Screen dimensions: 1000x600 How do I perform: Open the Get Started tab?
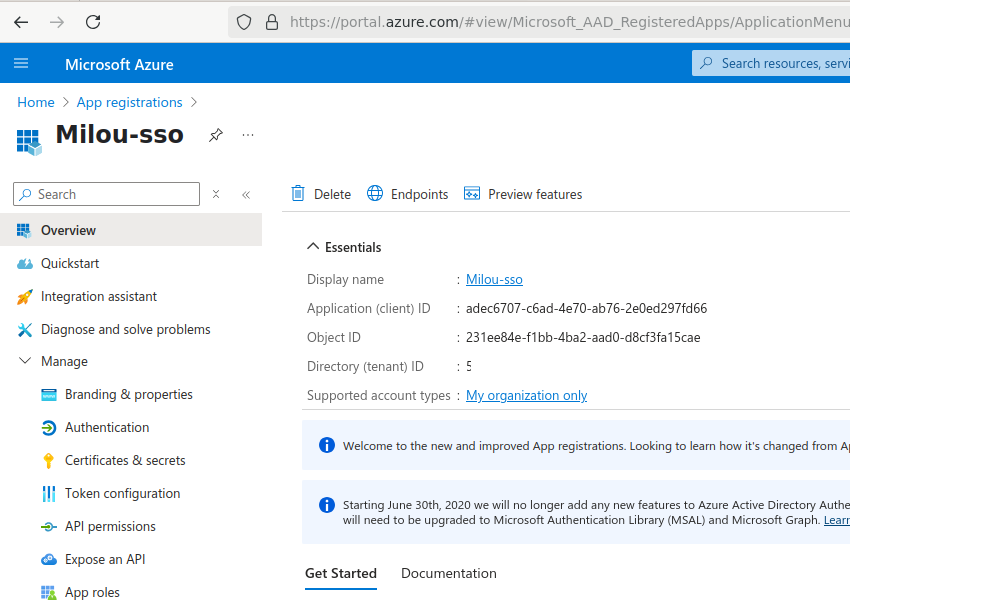(x=340, y=573)
